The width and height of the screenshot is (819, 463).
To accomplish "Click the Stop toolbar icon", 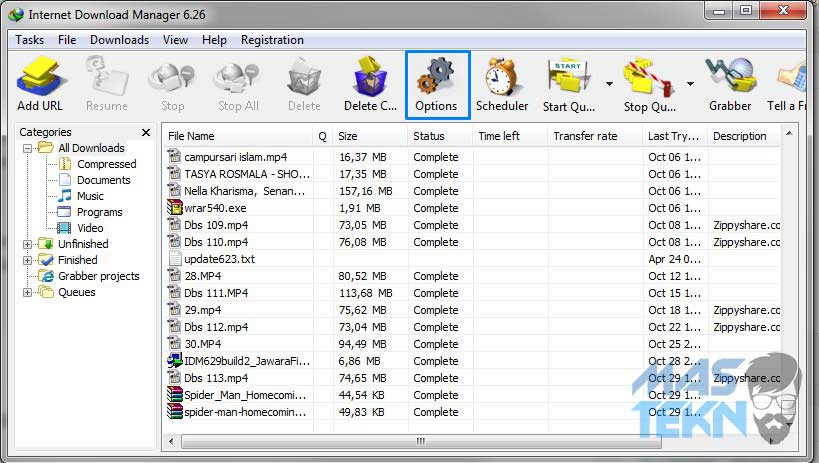I will tap(172, 77).
